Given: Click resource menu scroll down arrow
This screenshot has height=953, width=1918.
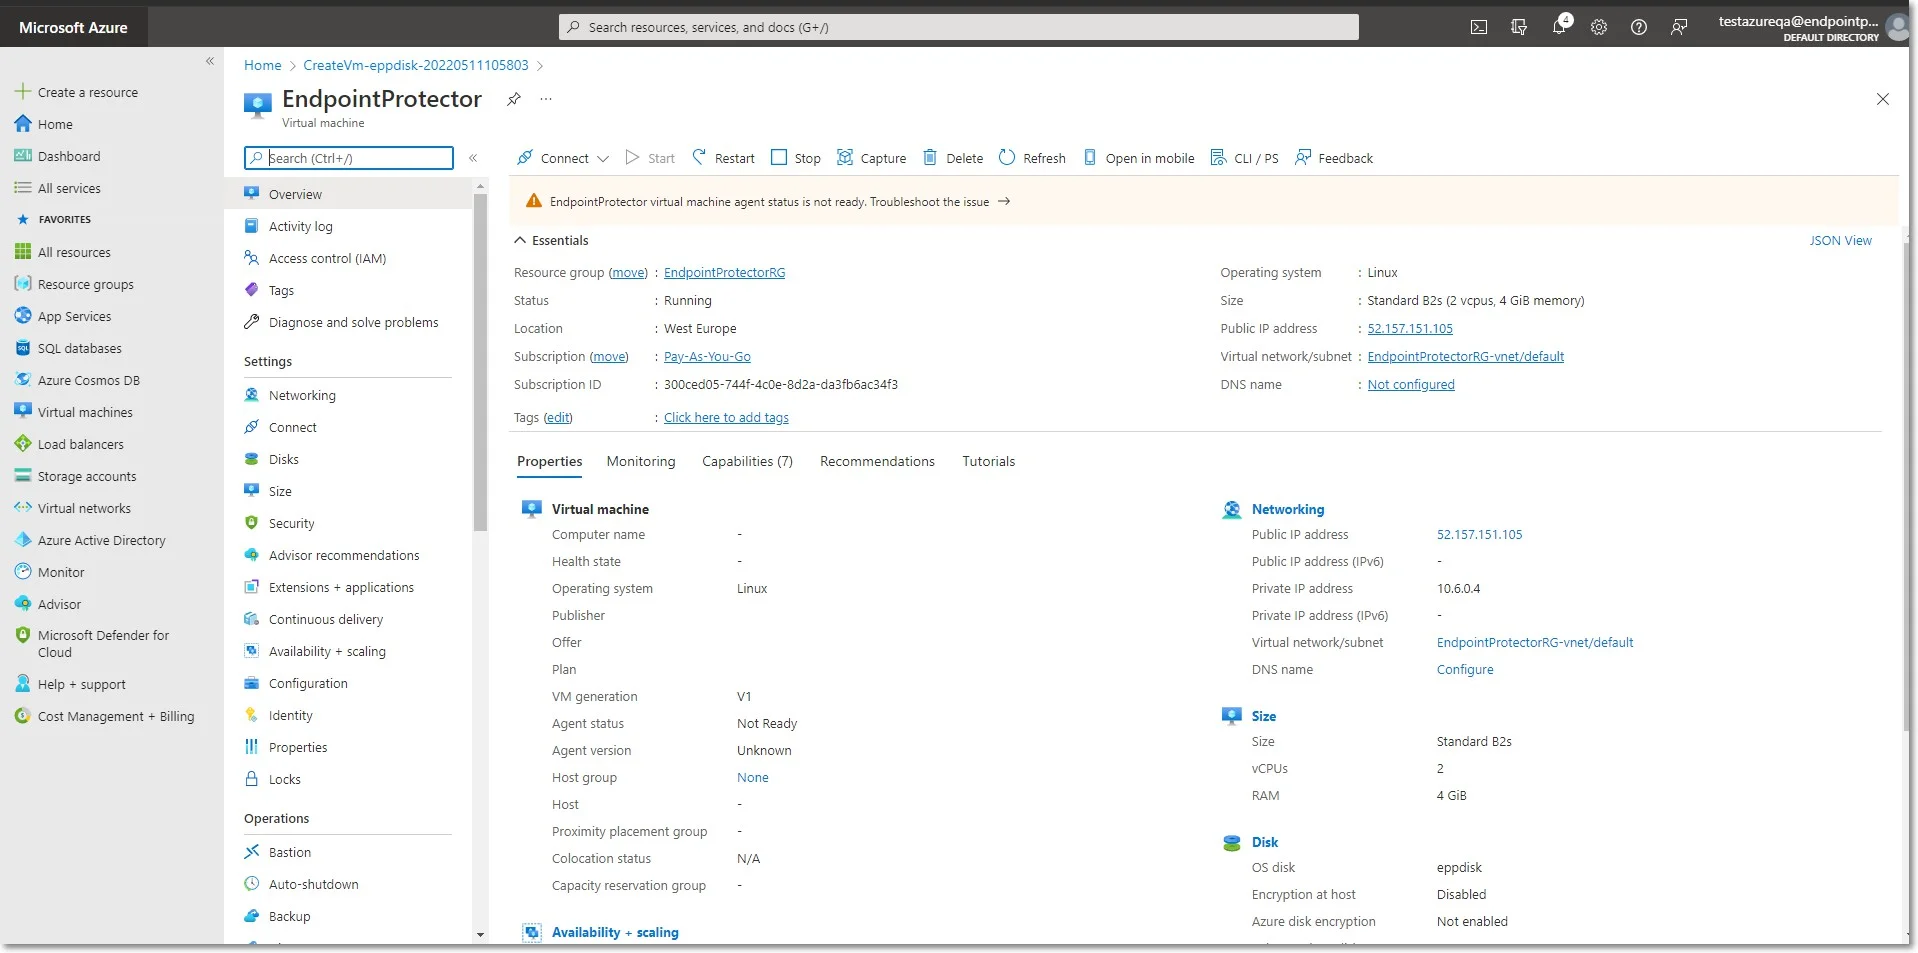Looking at the screenshot, I should click(480, 935).
